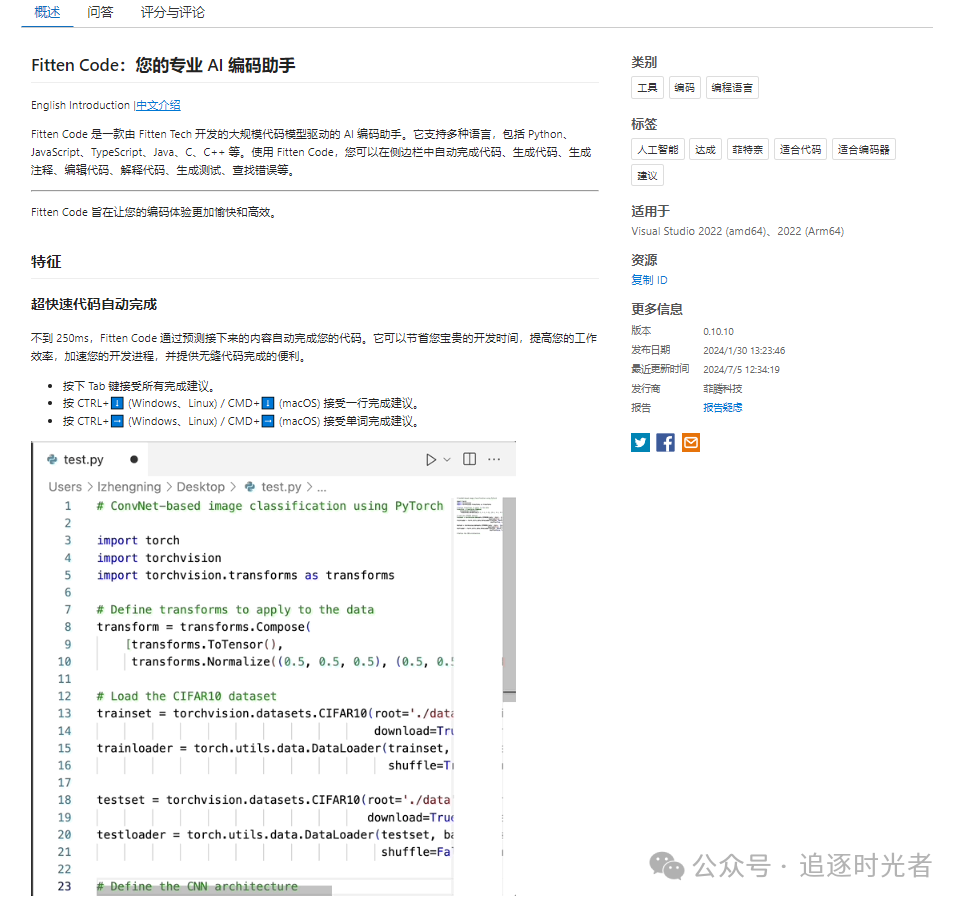Click the Visual Studio 2022 compatibility text

[738, 232]
